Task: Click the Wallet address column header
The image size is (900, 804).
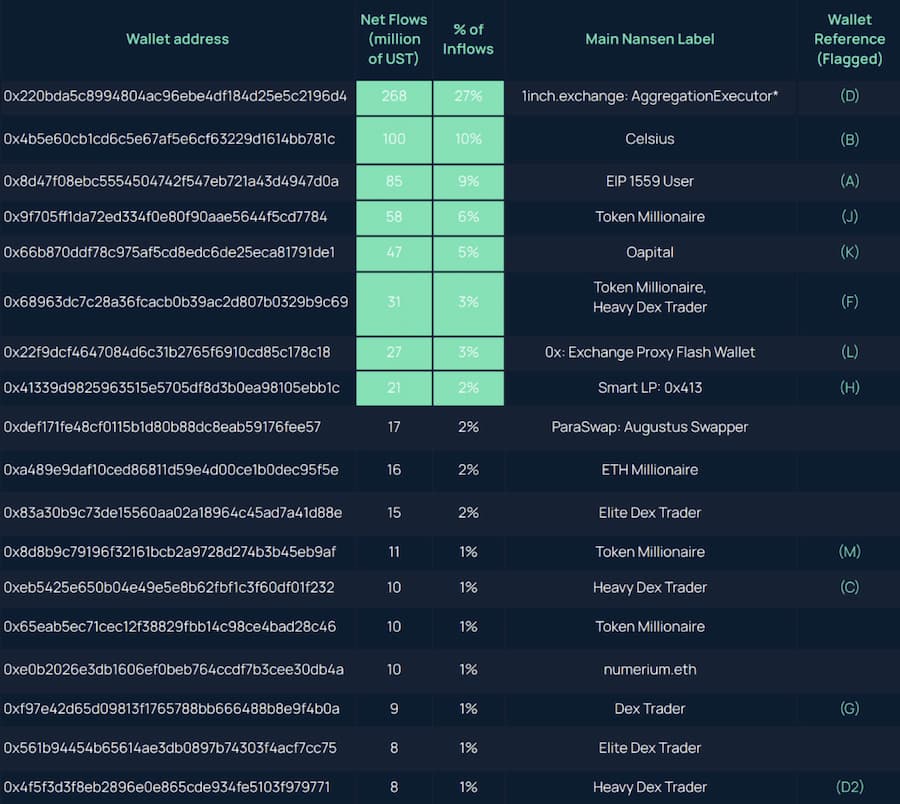Action: point(177,39)
